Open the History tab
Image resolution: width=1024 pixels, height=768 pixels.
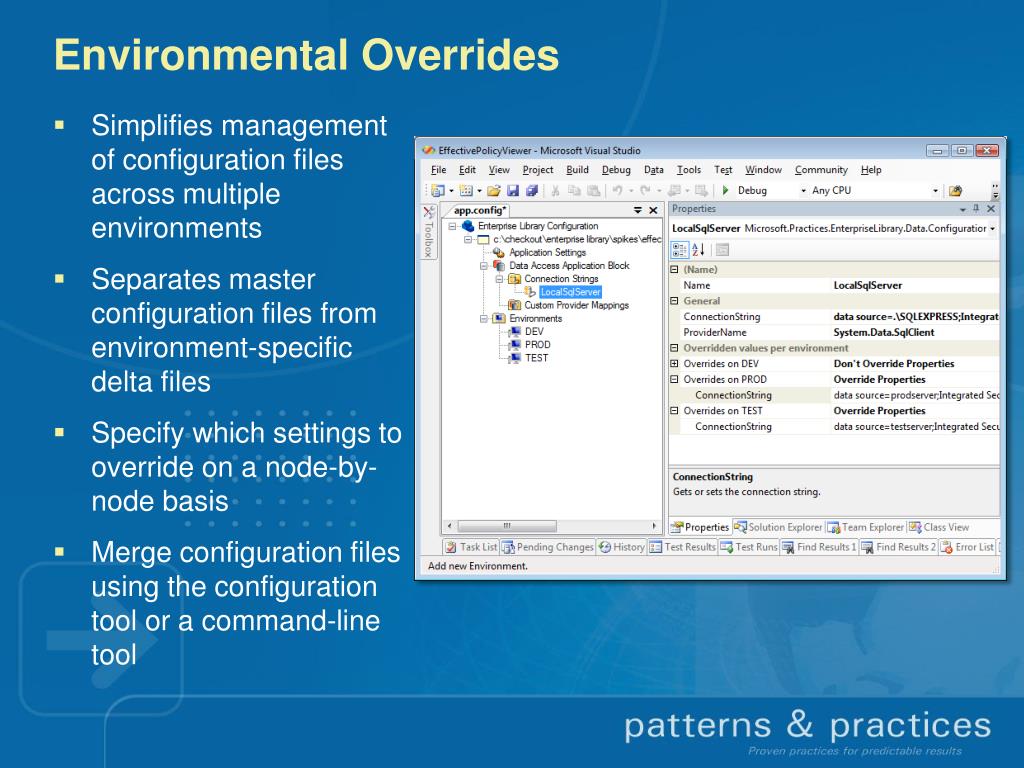tap(622, 547)
